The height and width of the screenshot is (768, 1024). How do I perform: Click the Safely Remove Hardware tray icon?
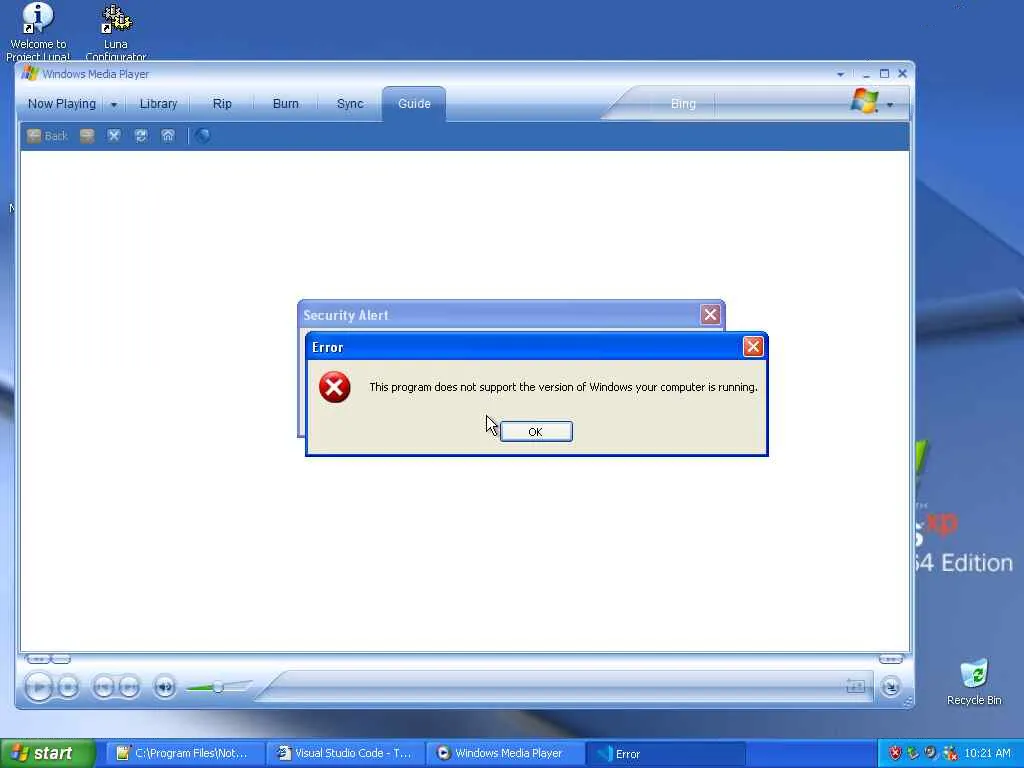coord(913,754)
